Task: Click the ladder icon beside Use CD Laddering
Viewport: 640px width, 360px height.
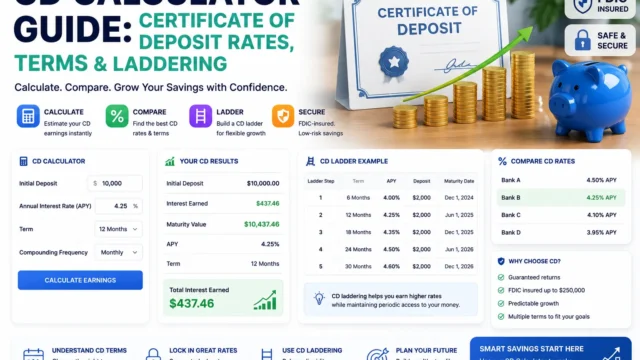Action: 267,354
